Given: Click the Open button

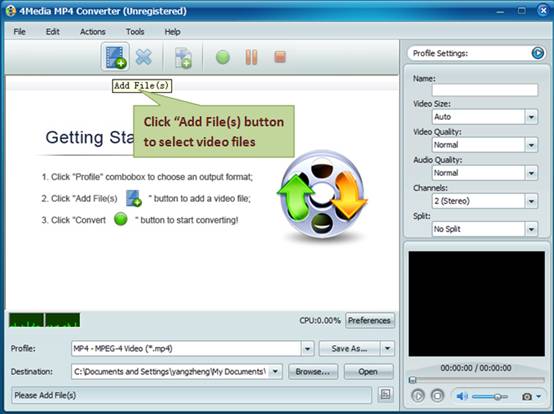Looking at the screenshot, I should pos(368,372).
